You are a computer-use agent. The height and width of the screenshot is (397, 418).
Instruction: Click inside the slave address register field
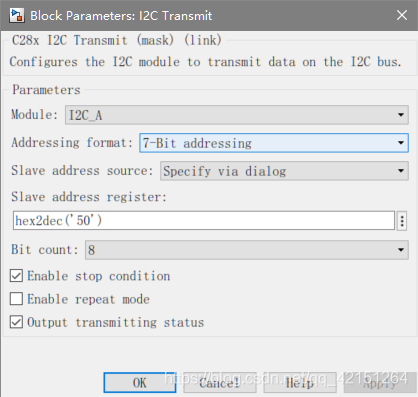(x=204, y=221)
